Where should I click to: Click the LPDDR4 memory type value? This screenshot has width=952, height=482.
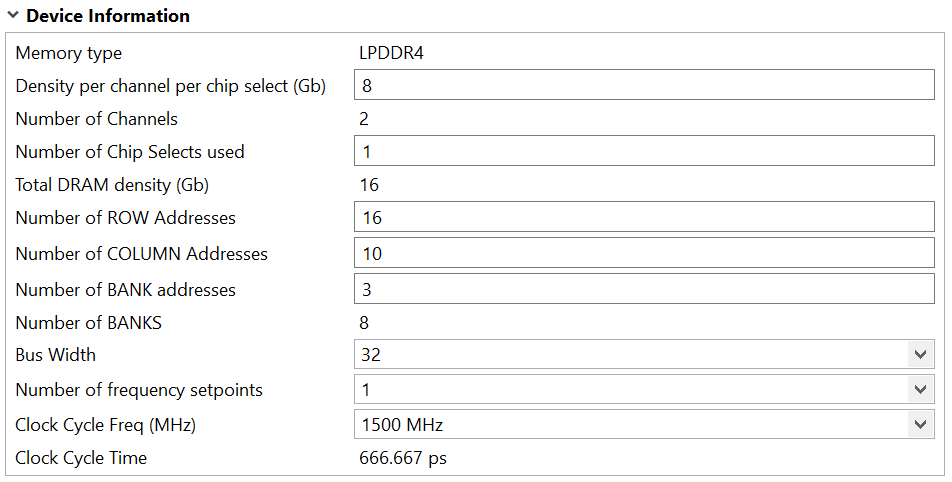click(391, 53)
